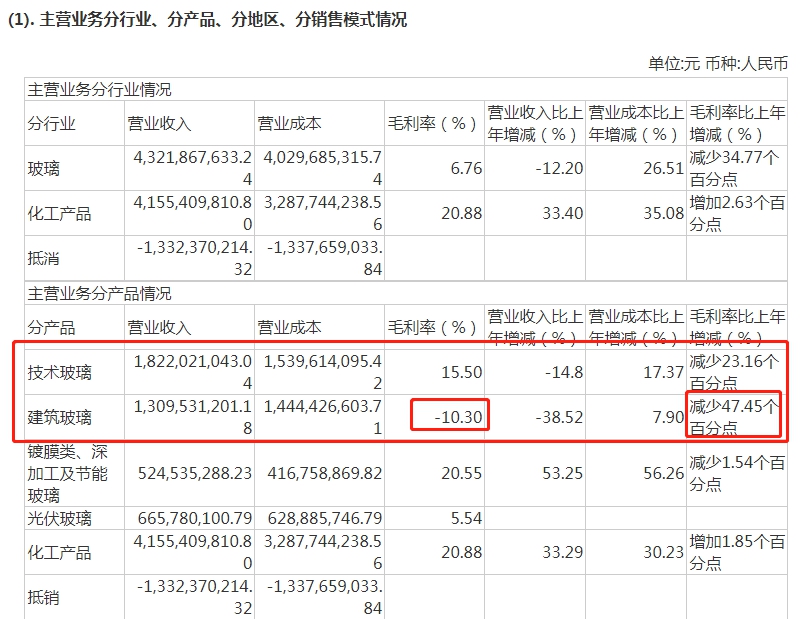Select the 主营业务分产品情况 table title
Screen dimensions: 810x619
pos(100,293)
